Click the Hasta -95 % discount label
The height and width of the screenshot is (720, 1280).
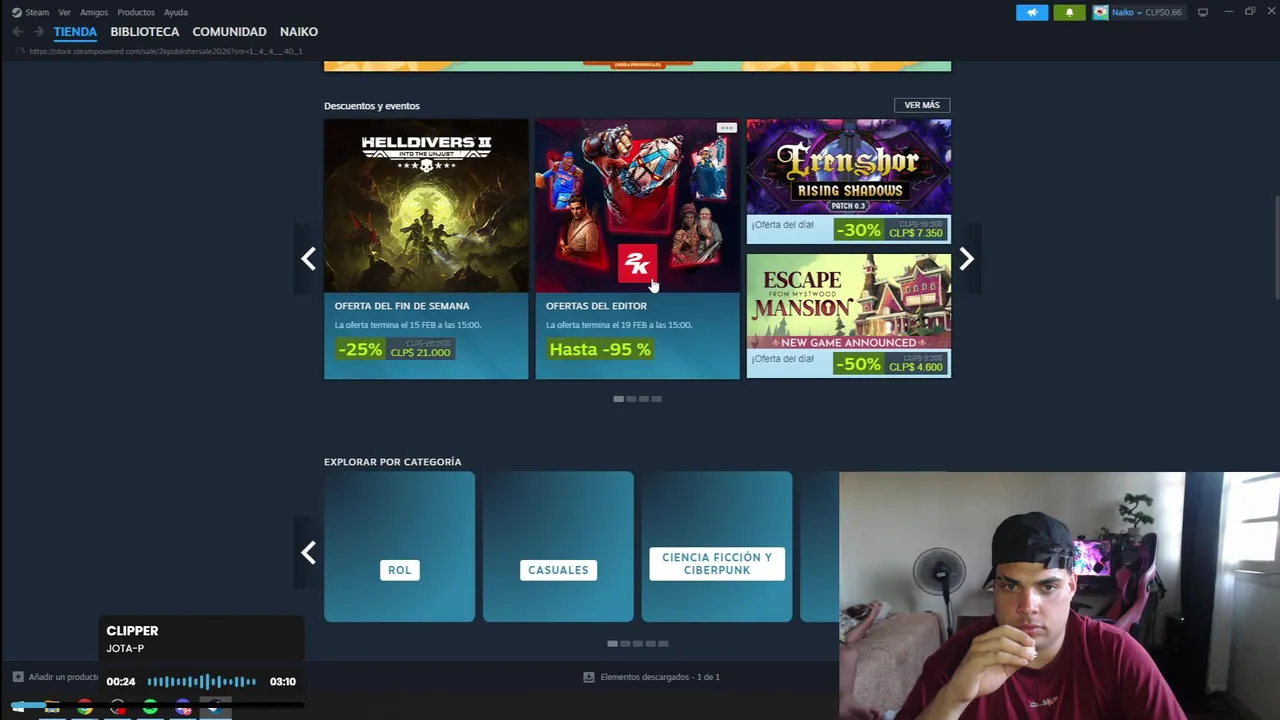(600, 349)
